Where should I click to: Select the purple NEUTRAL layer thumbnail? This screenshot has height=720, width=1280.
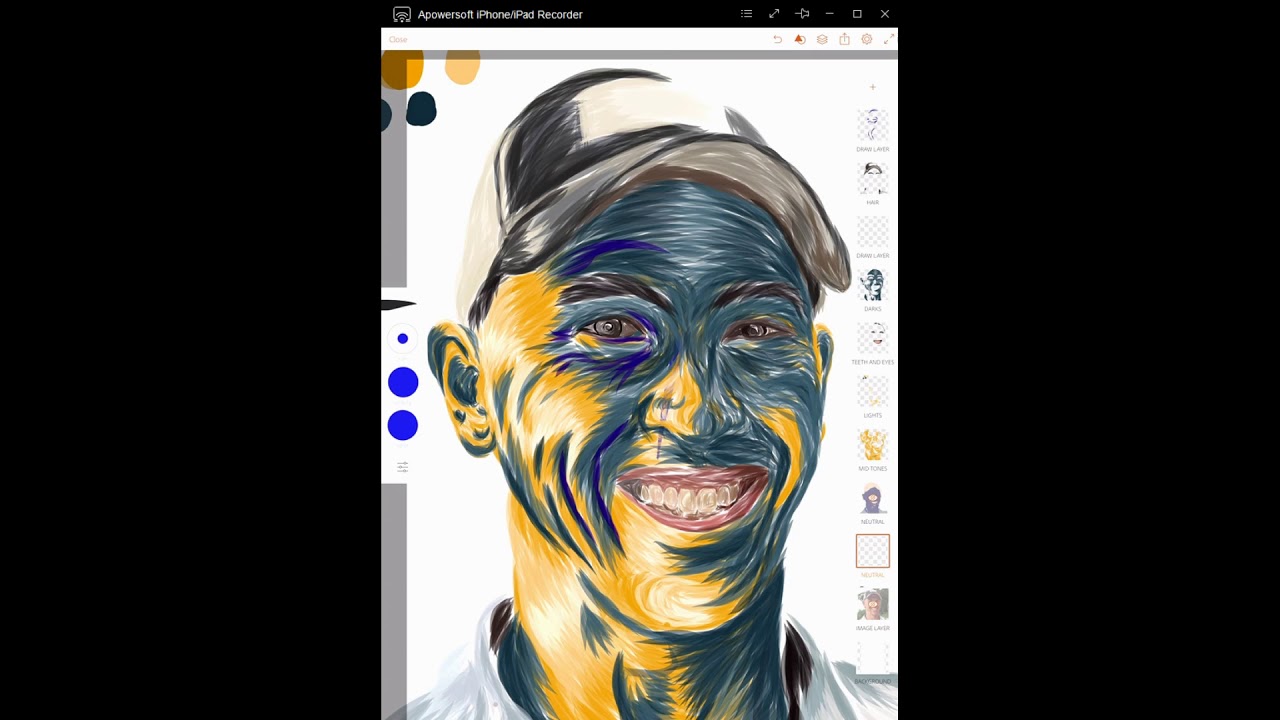click(x=873, y=497)
